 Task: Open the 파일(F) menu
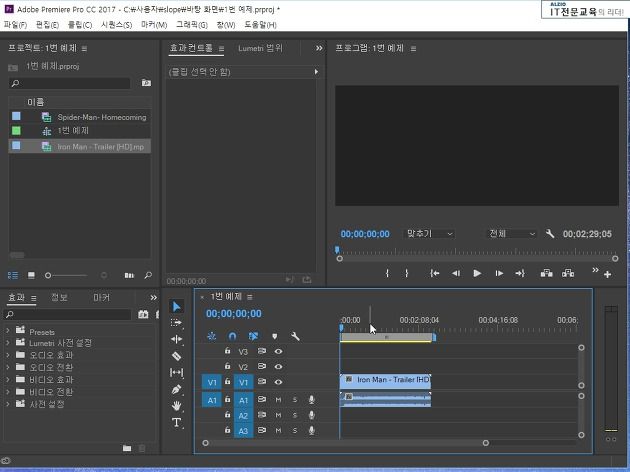pyautogui.click(x=15, y=25)
